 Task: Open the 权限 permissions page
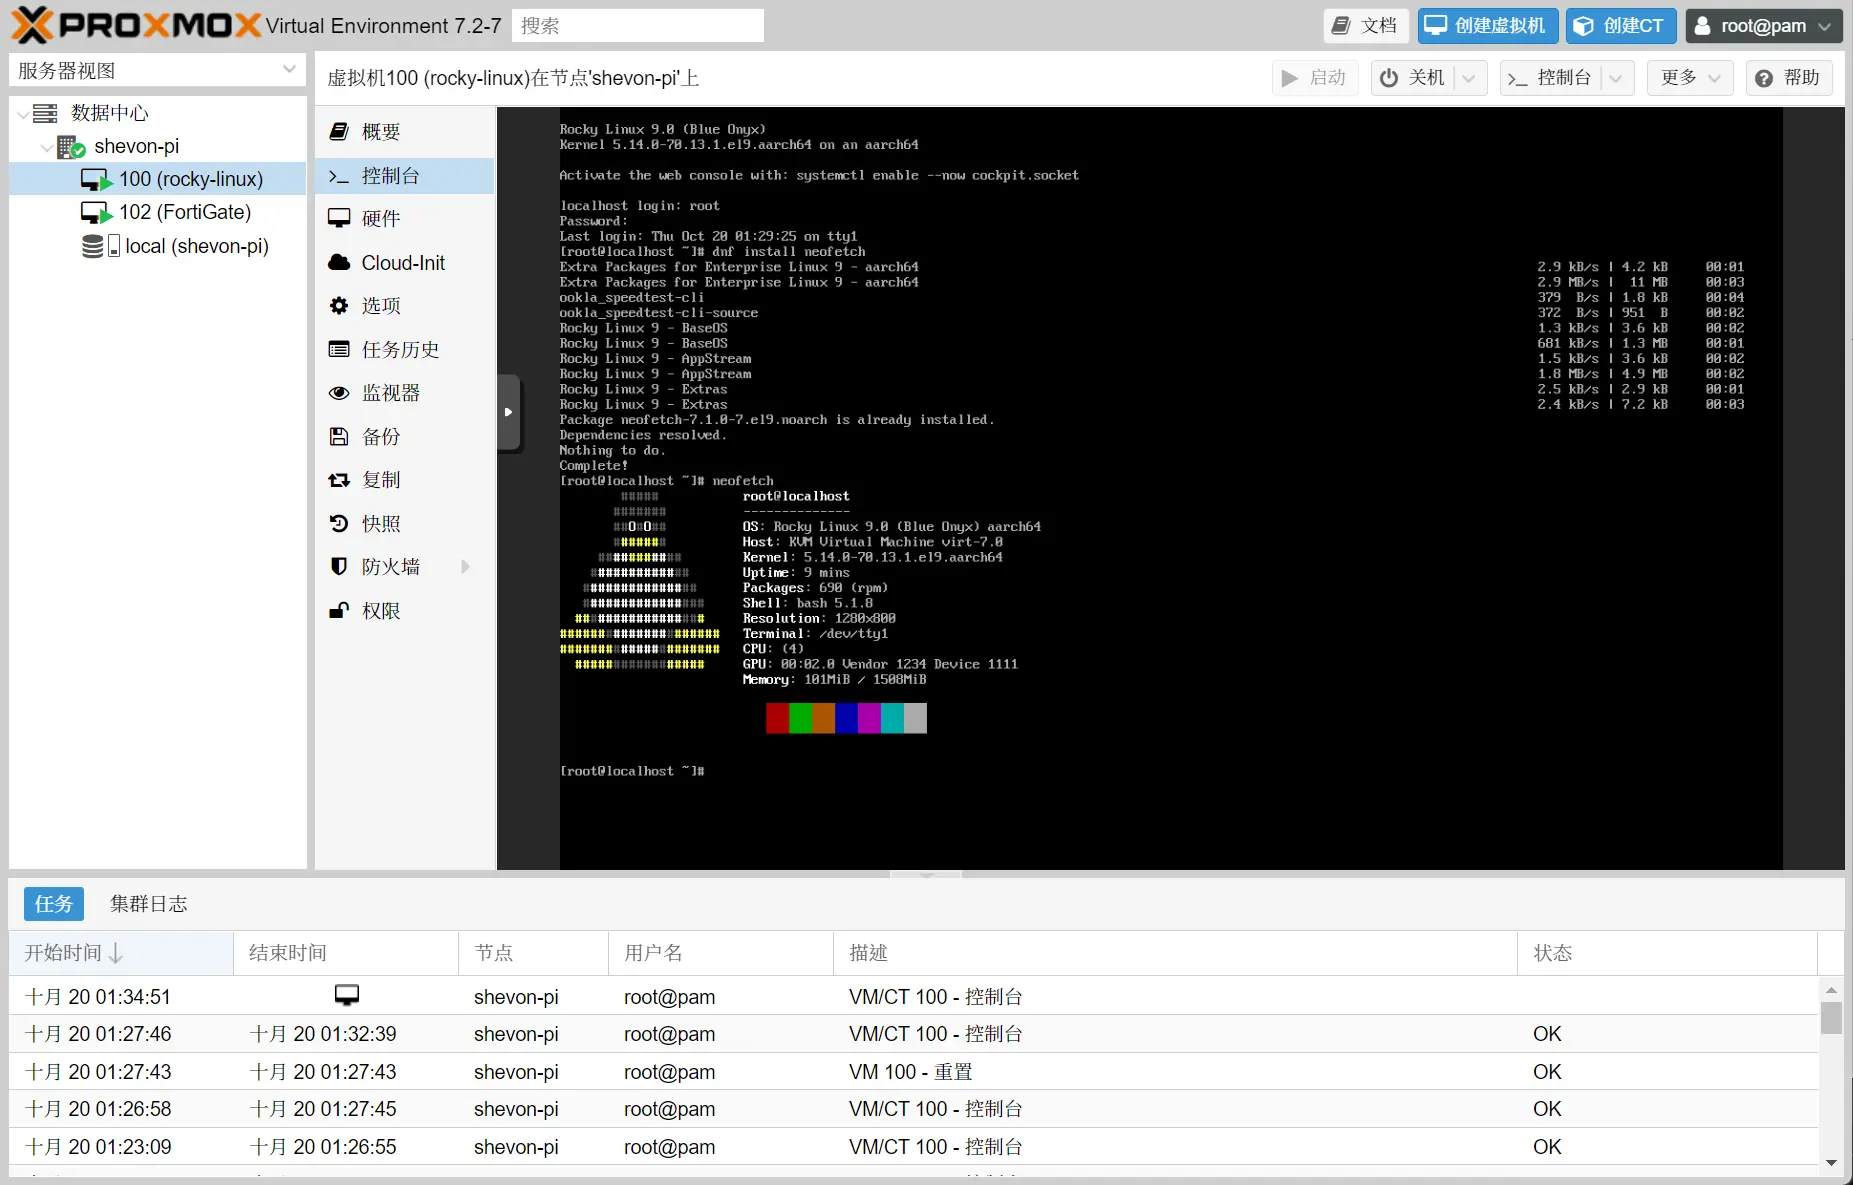(x=380, y=611)
